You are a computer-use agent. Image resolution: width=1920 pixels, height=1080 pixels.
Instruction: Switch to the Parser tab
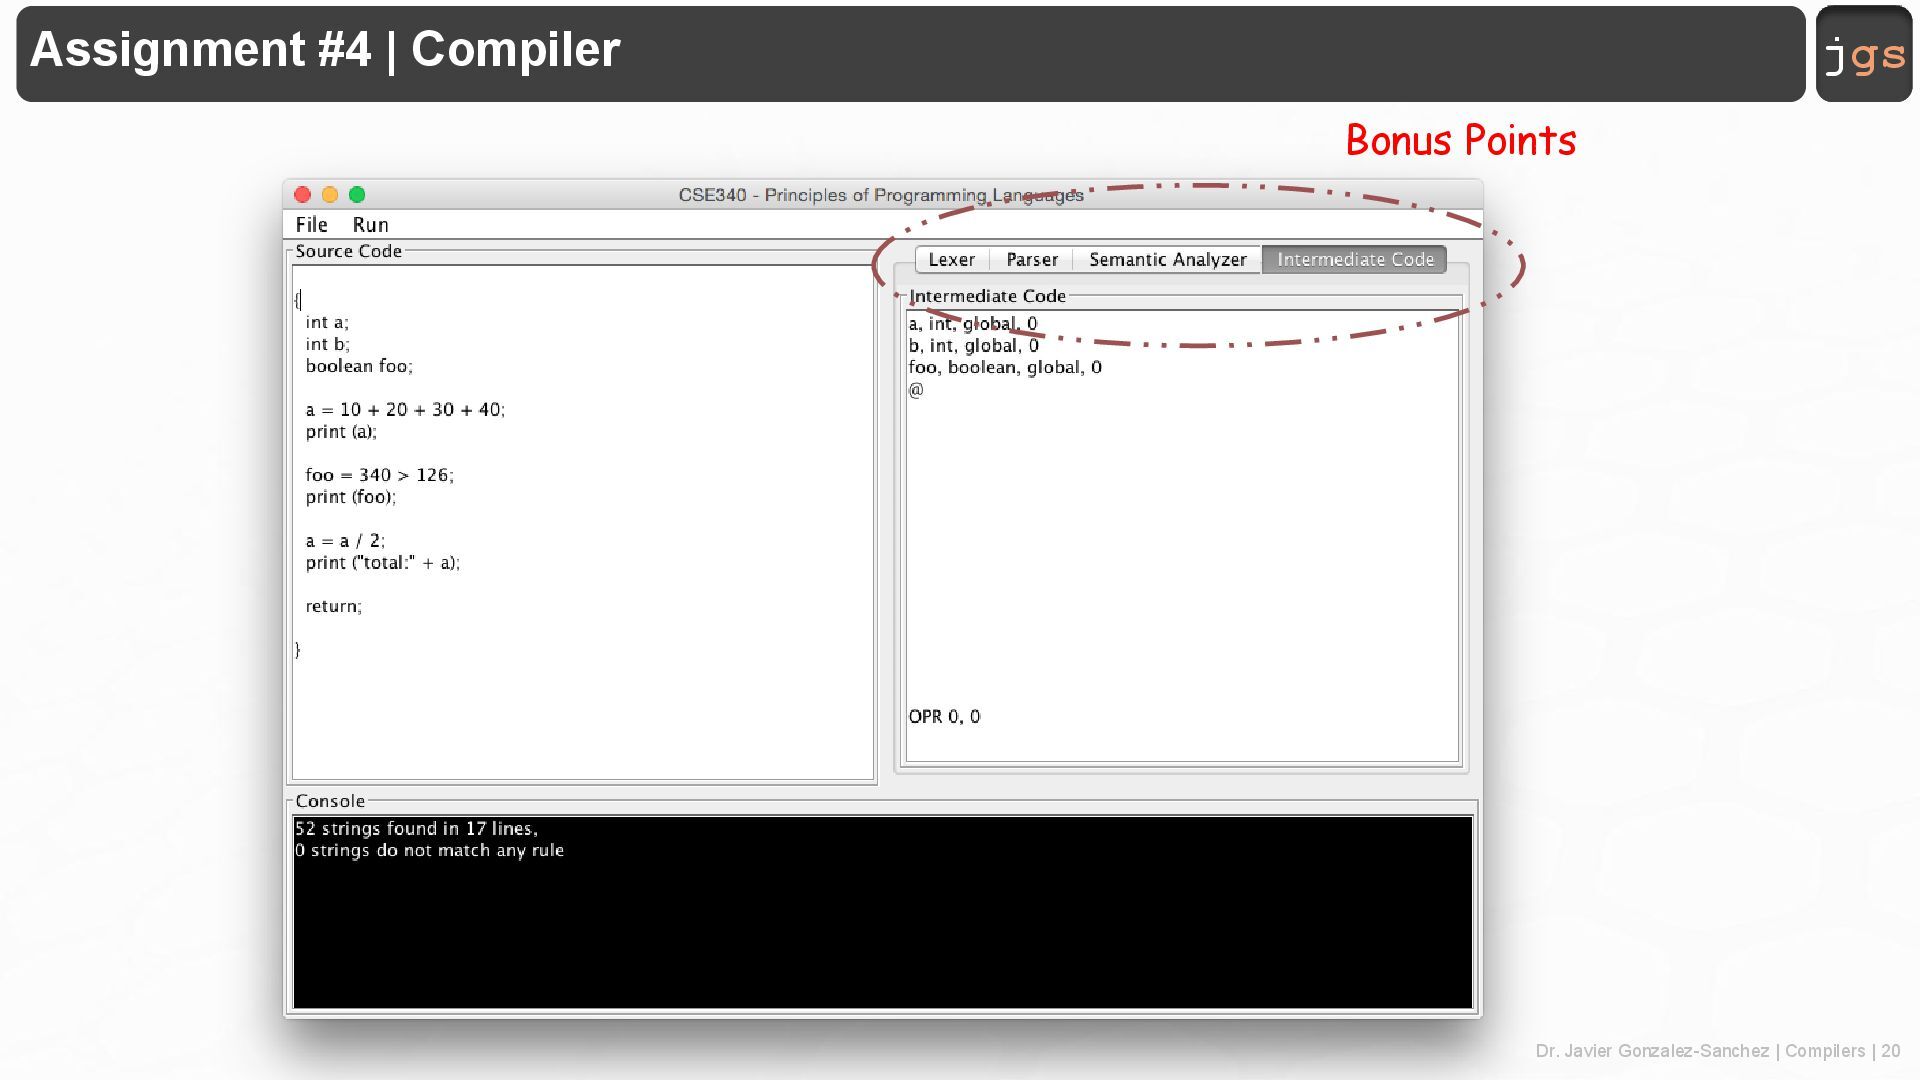click(1031, 260)
